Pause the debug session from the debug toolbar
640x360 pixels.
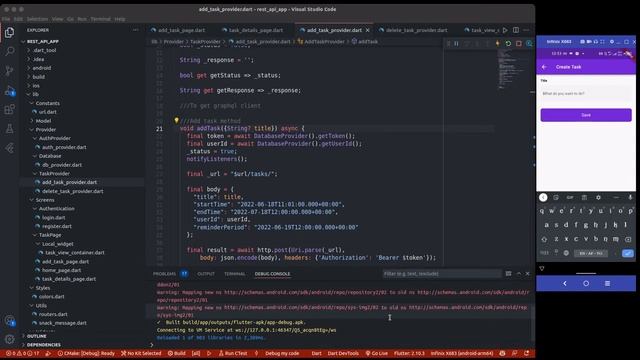tap(457, 43)
